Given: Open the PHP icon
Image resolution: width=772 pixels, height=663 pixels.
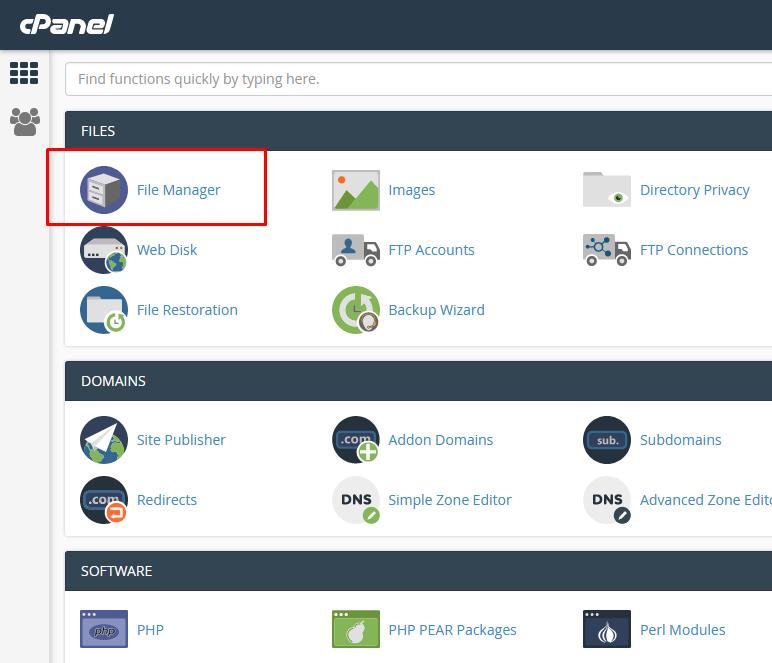Looking at the screenshot, I should [104, 629].
